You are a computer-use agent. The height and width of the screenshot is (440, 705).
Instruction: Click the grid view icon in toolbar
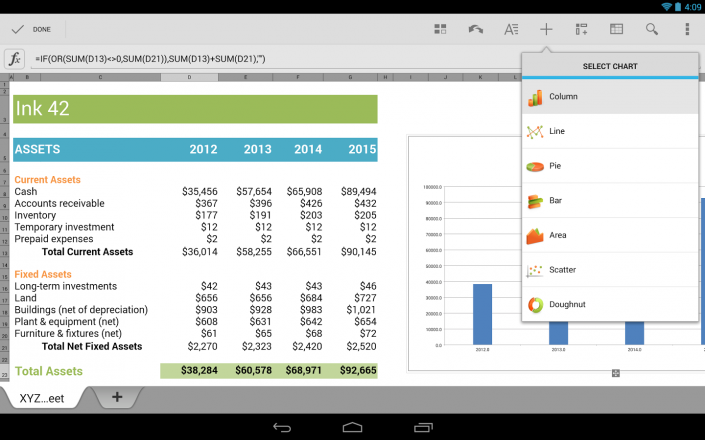point(440,30)
